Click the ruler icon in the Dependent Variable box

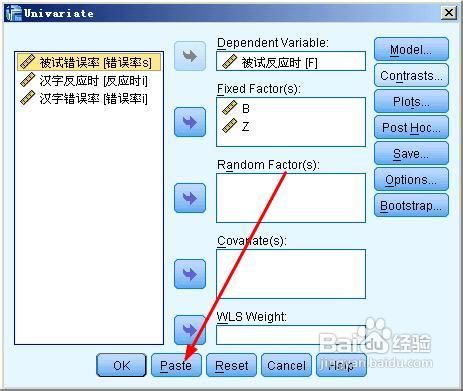pyautogui.click(x=229, y=62)
